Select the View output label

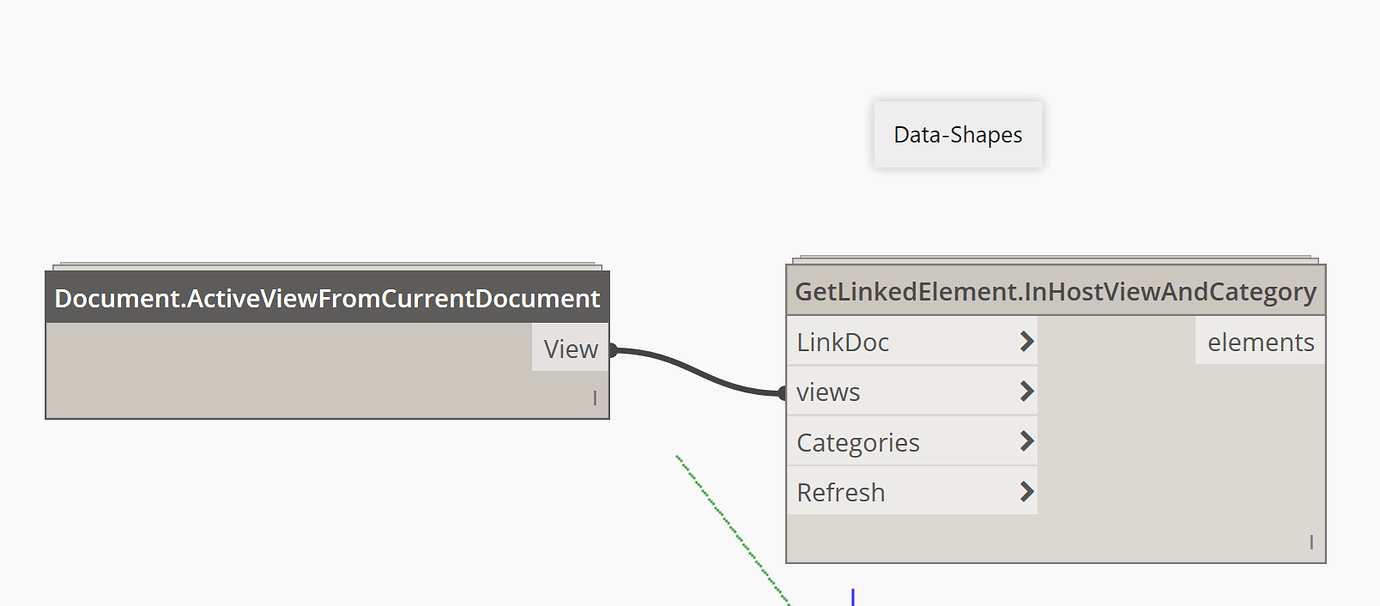(570, 348)
